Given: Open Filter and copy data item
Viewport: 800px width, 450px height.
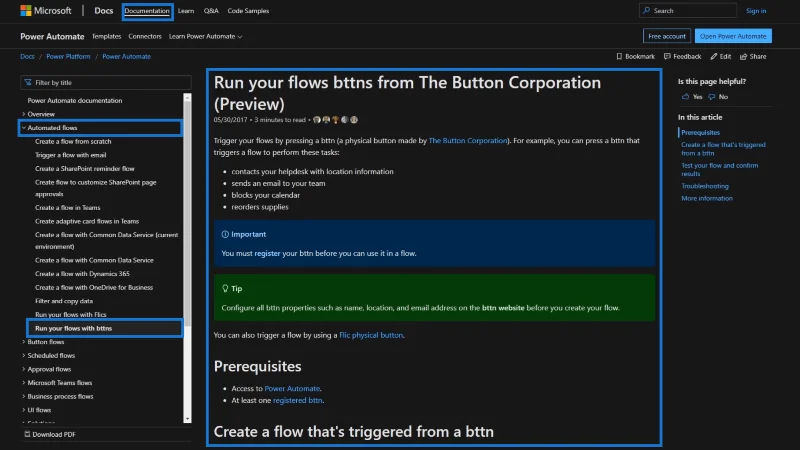Looking at the screenshot, I should 64,301.
